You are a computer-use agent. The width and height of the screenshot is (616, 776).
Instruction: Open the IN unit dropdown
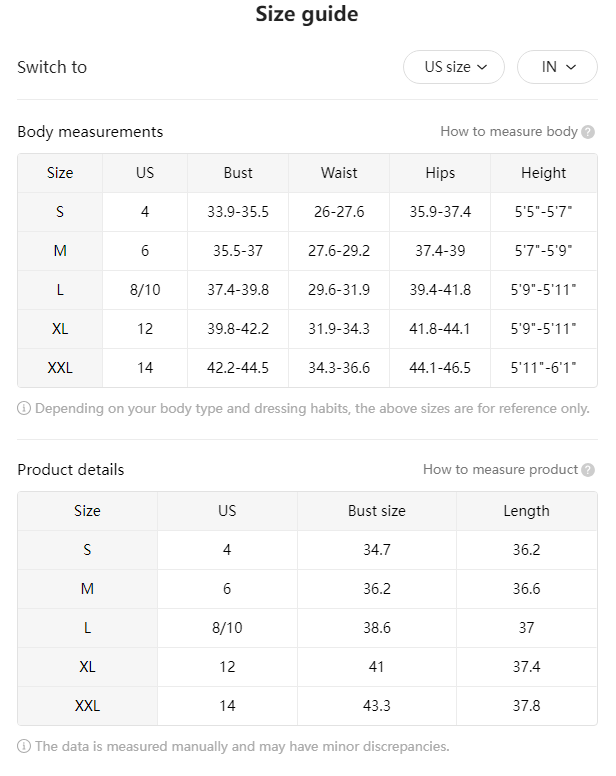point(557,67)
